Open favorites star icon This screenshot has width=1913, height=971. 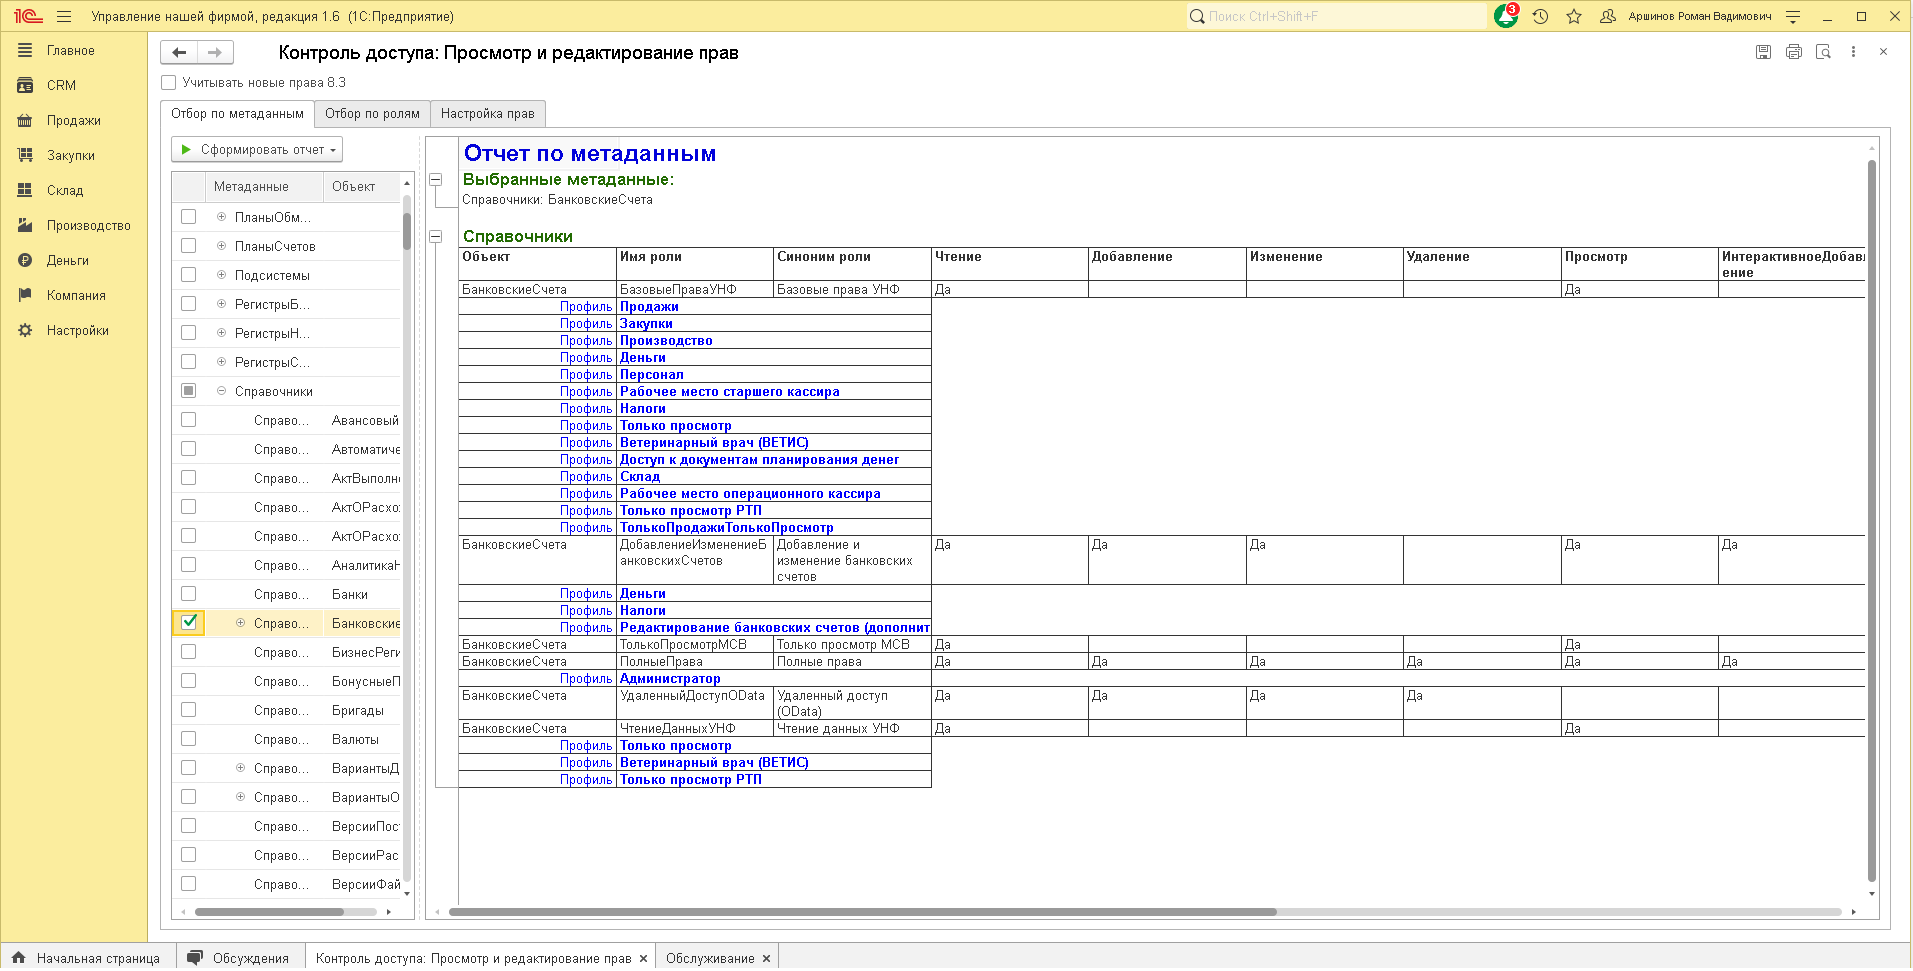[x=1574, y=16]
